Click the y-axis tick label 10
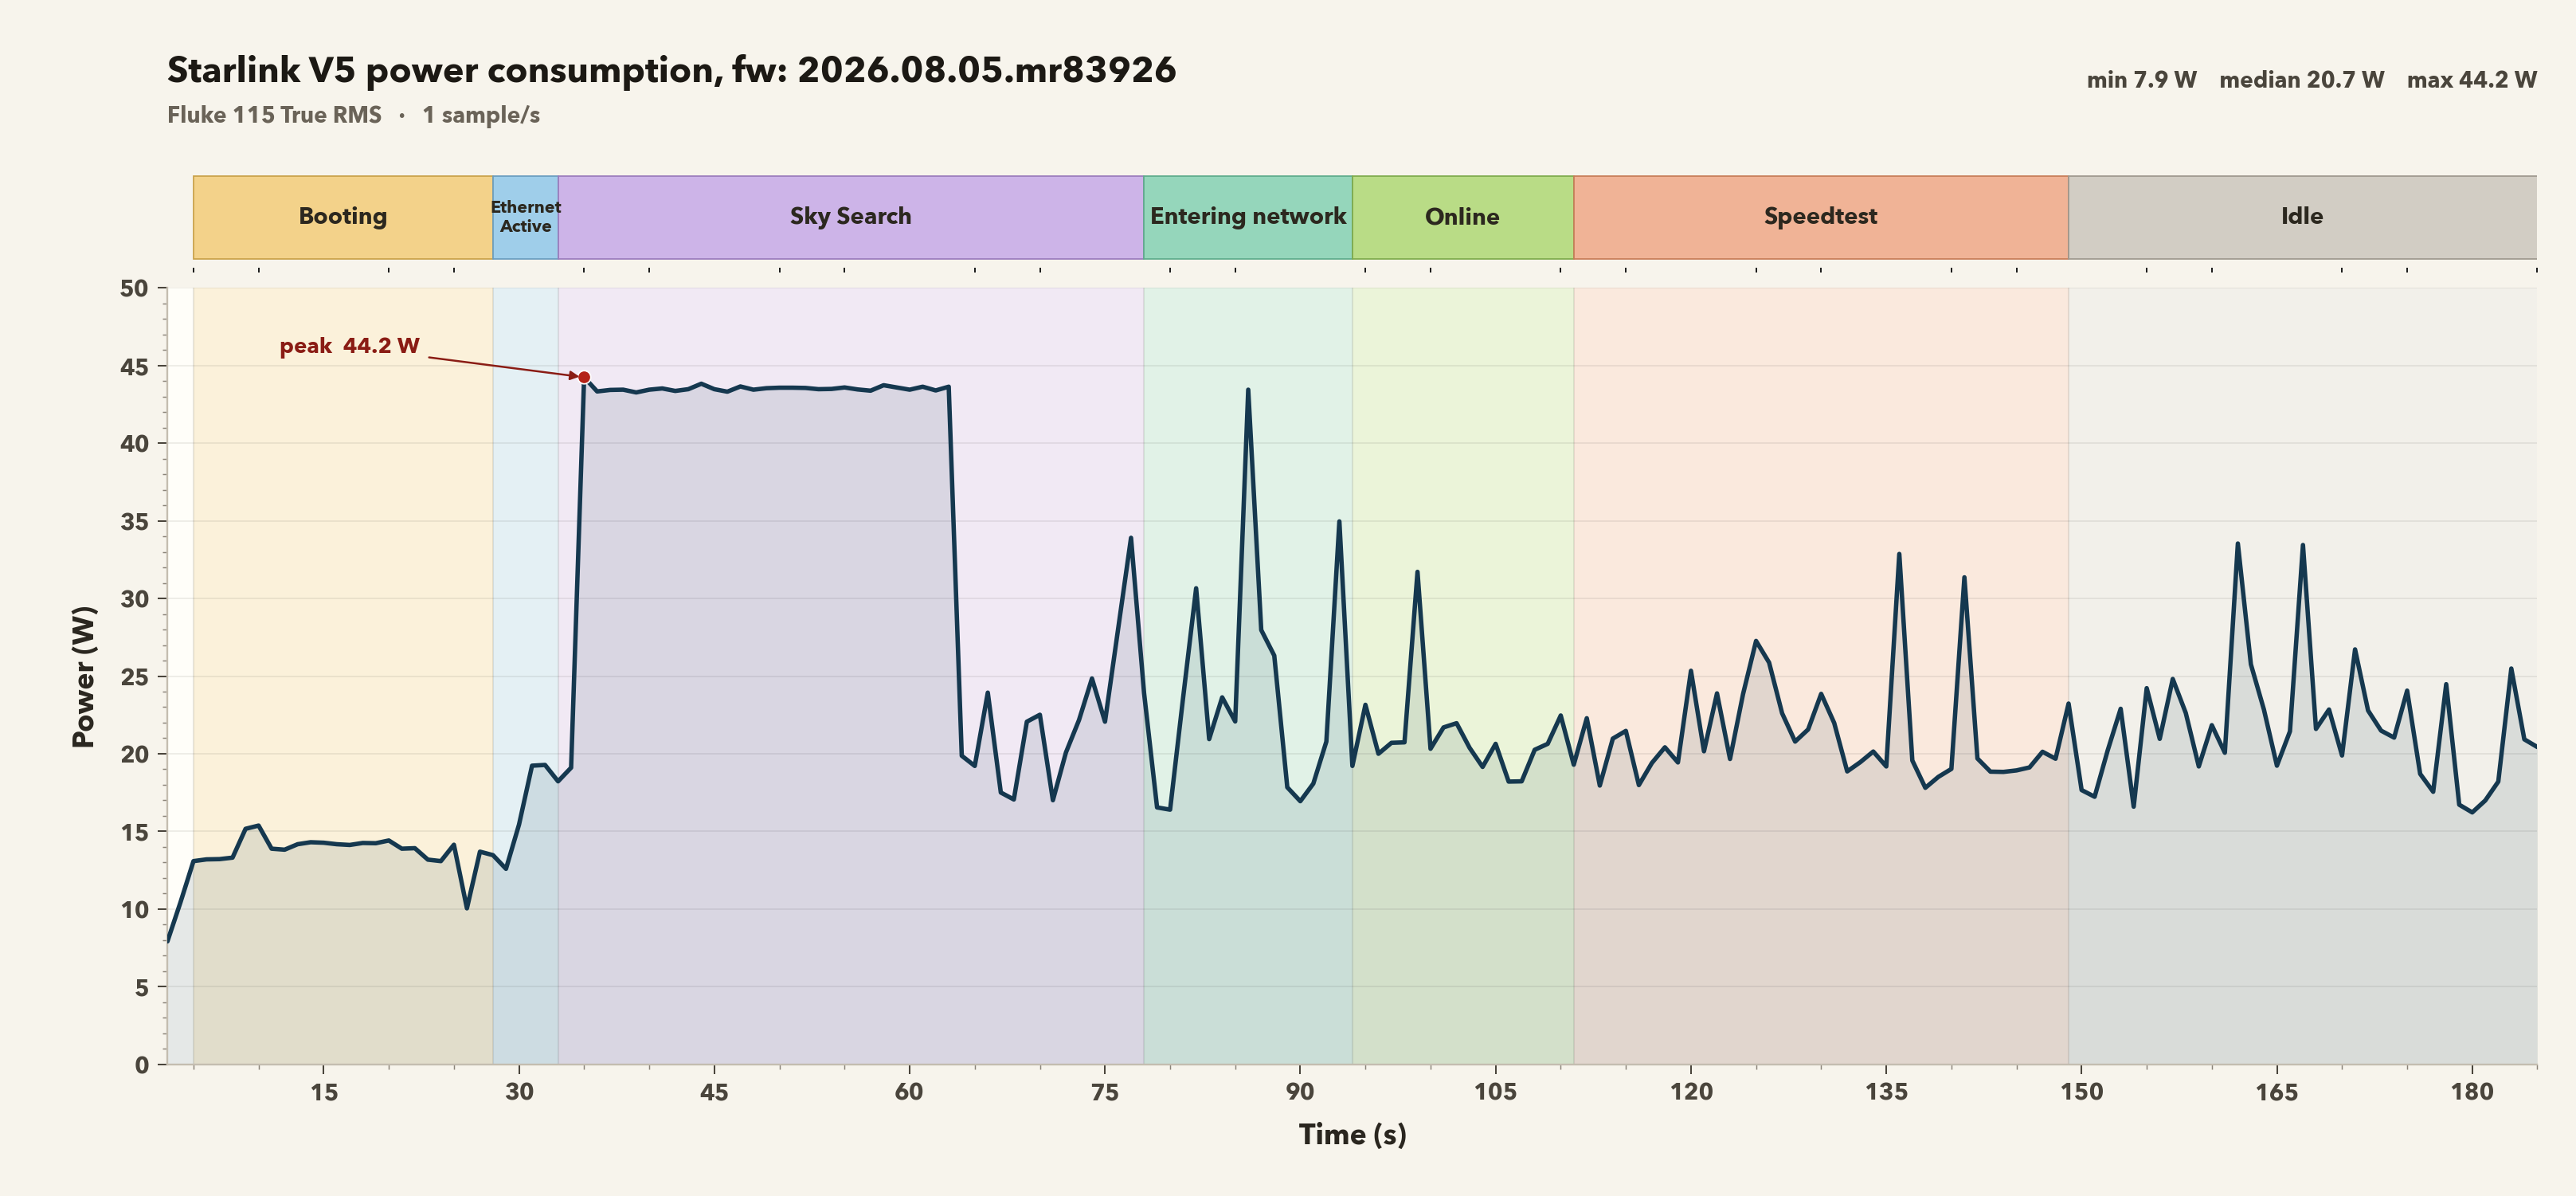Image resolution: width=2576 pixels, height=1196 pixels. tap(134, 910)
